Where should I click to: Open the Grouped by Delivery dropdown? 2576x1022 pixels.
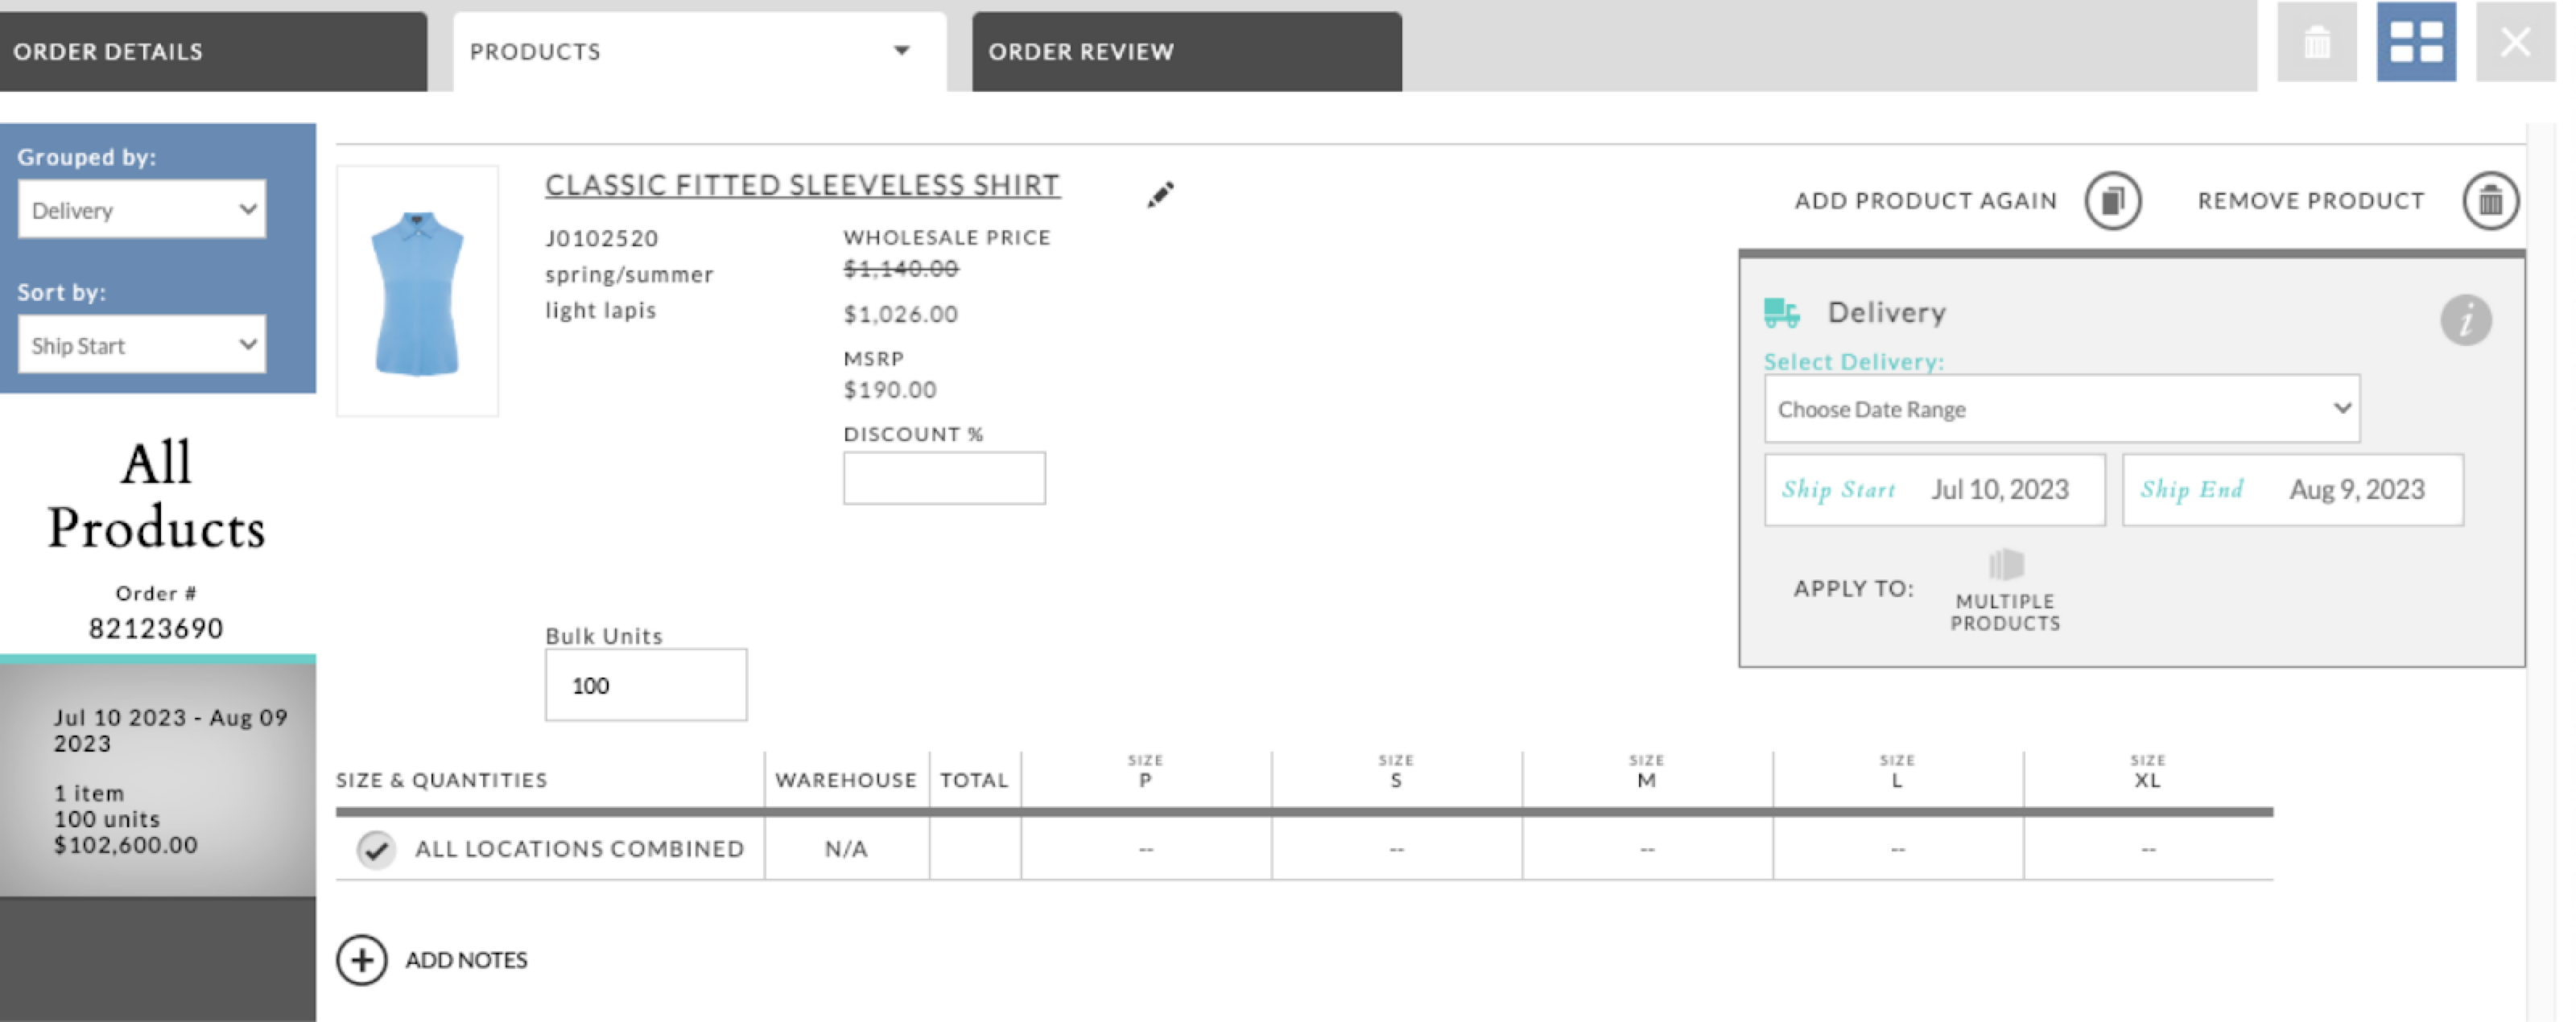[x=142, y=209]
